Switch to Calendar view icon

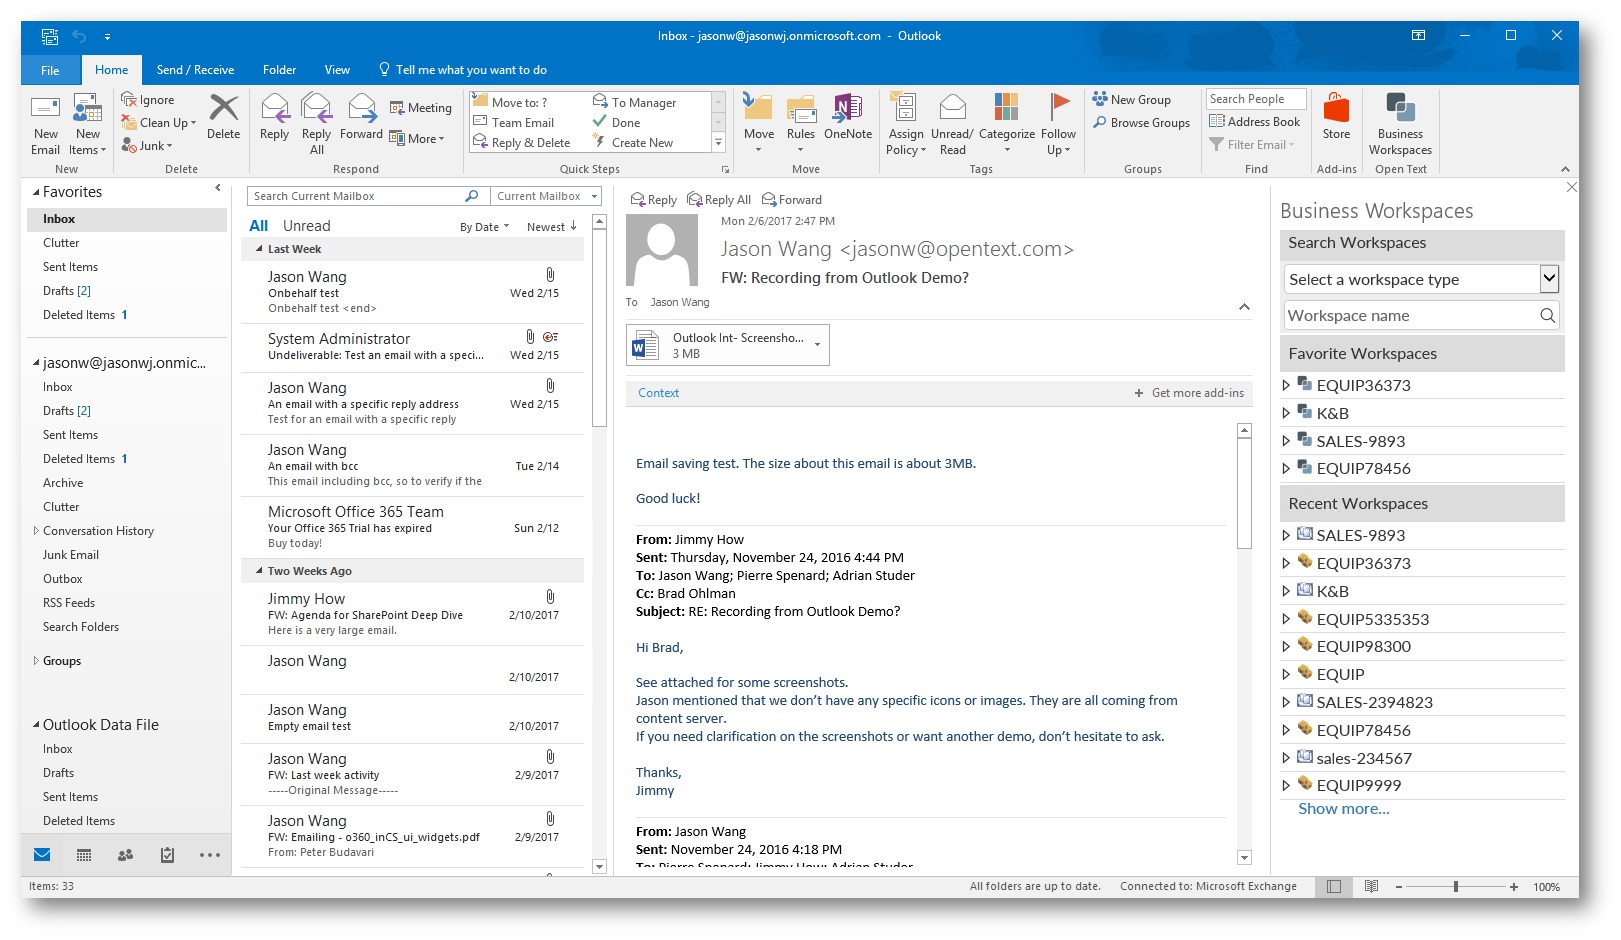pos(84,855)
